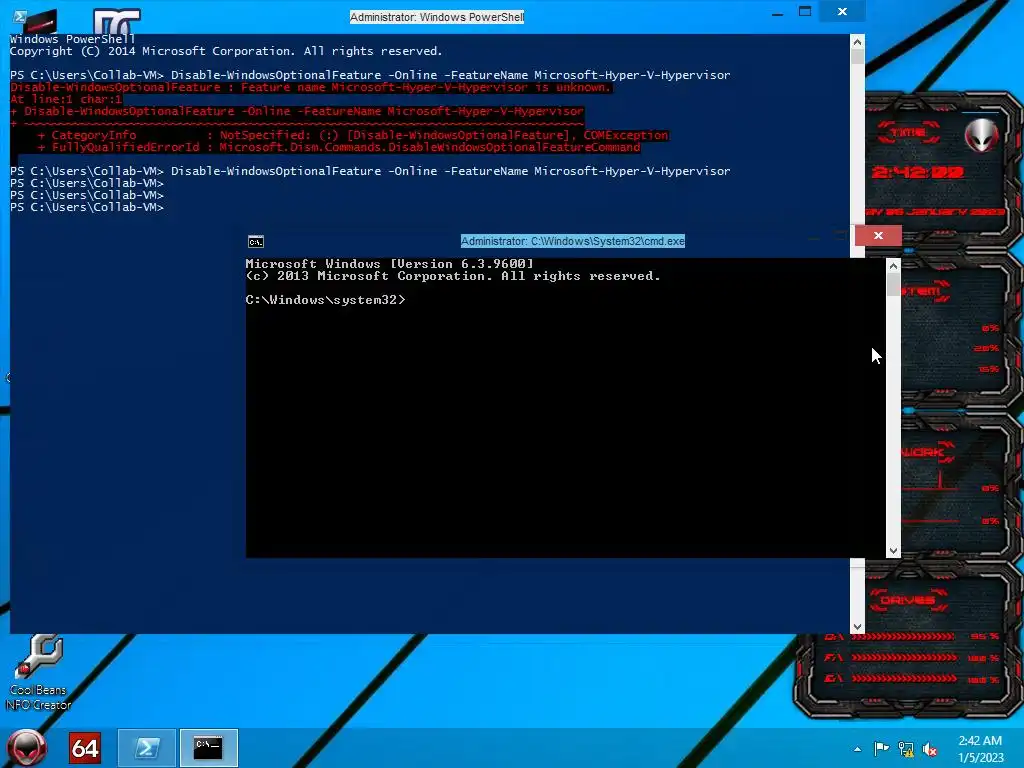Click the last PS C:\Users\Collab-VM> prompt
This screenshot has height=768, width=1024.
point(87,207)
